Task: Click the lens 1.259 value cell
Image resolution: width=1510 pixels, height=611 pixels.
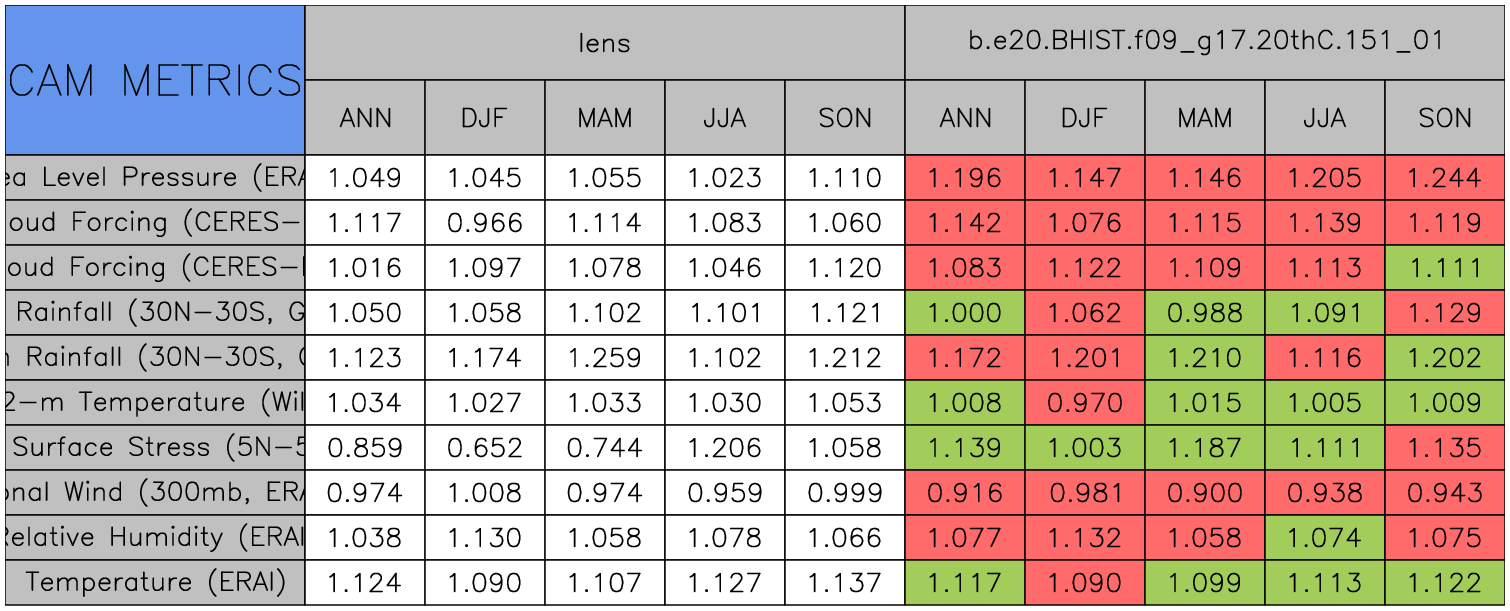Action: (x=604, y=358)
